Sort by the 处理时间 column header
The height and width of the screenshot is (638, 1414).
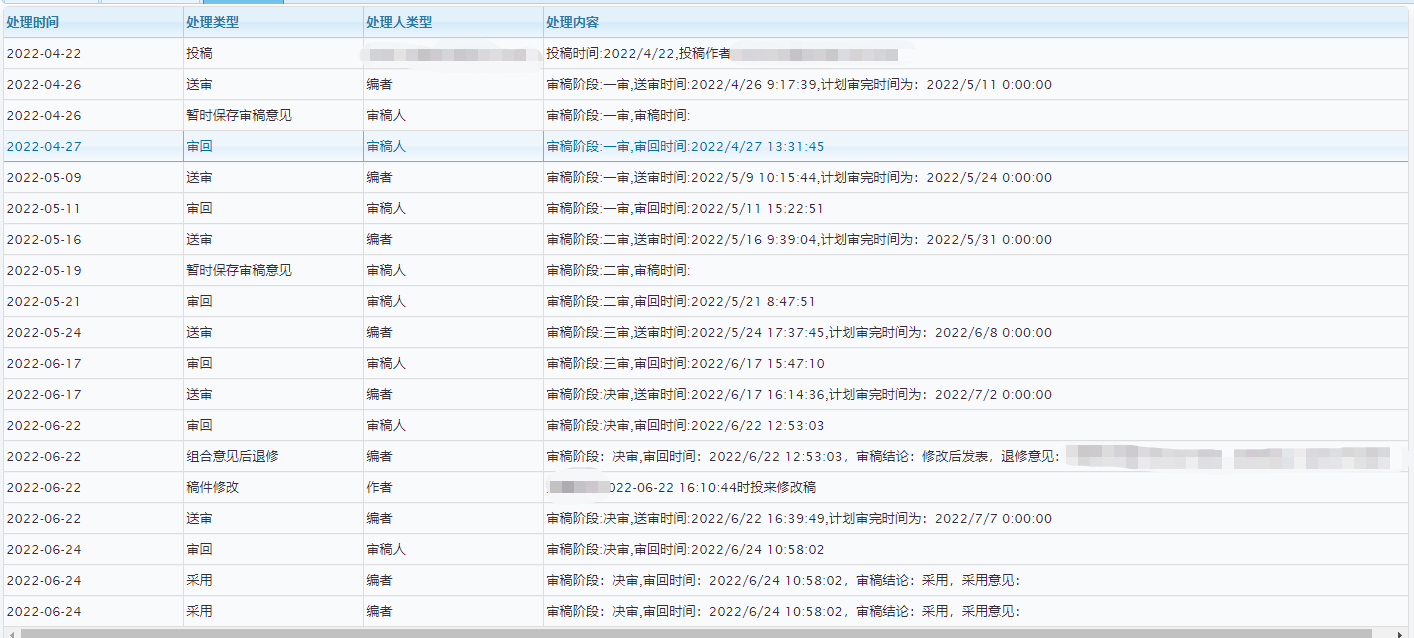coord(93,22)
